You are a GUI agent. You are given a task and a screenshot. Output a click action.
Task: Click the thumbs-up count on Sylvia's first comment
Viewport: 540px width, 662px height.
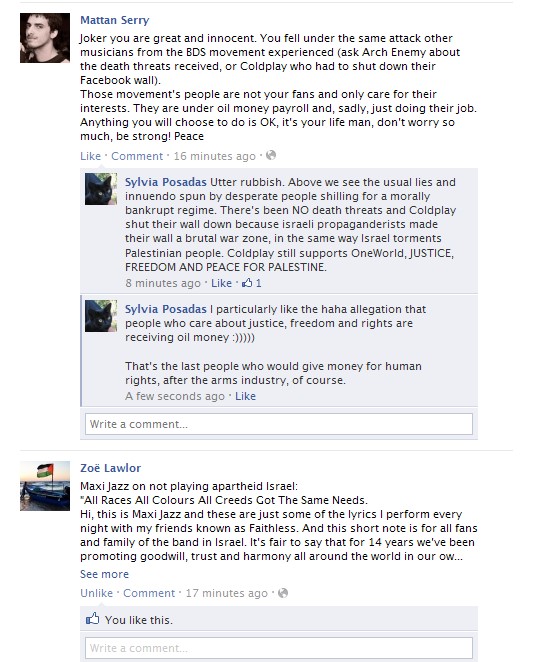(252, 283)
